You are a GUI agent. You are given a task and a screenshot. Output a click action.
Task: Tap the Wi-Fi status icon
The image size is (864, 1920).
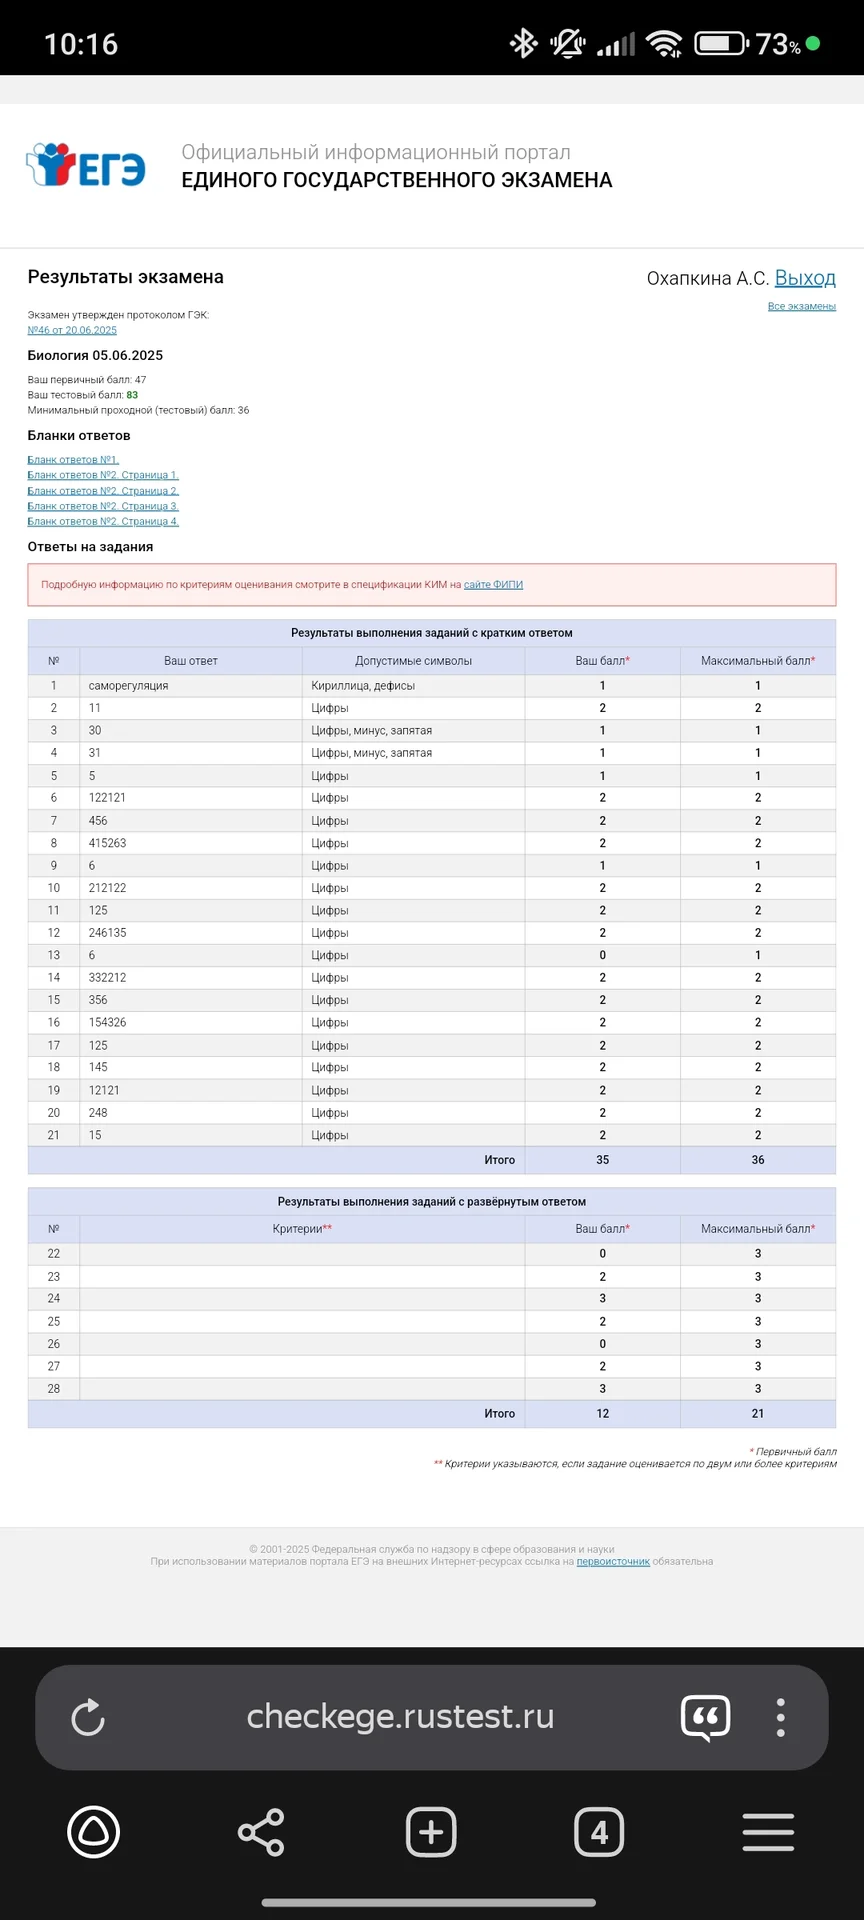pyautogui.click(x=664, y=43)
